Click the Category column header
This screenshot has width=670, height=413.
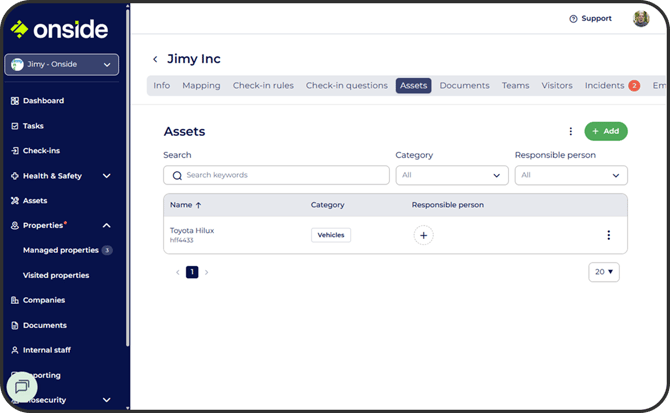327,205
